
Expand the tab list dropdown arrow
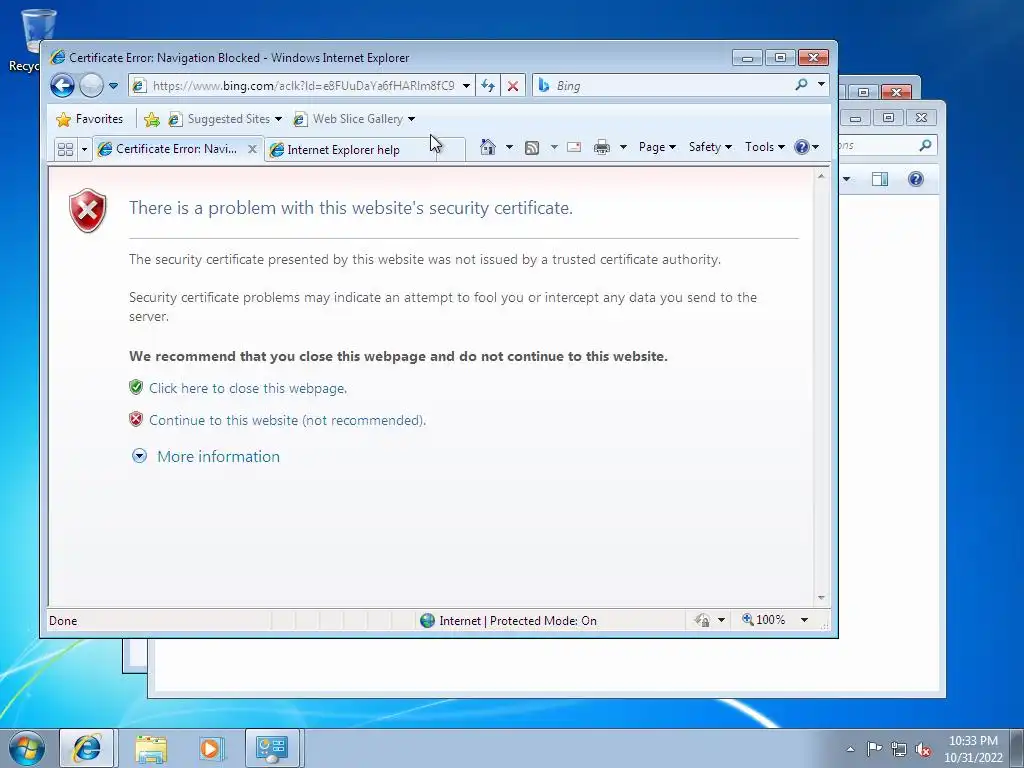click(84, 149)
